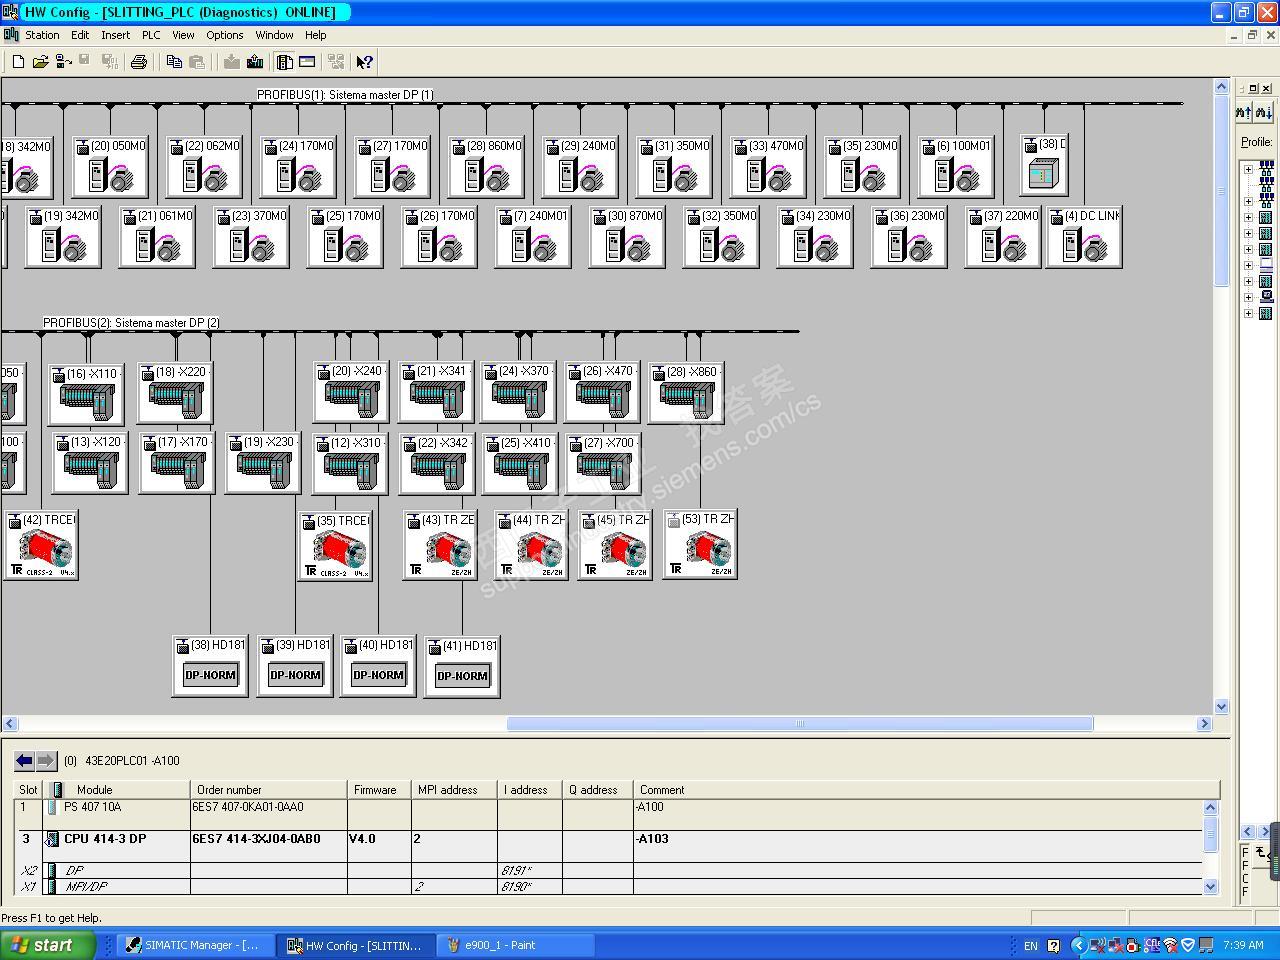
Task: Select drive slave (4) DC LINK
Action: 1084,236
